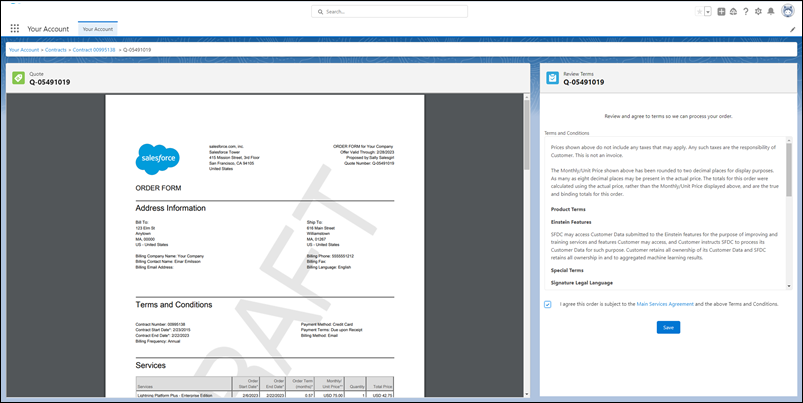
Task: Click the Address Information heading
Action: tap(171, 208)
